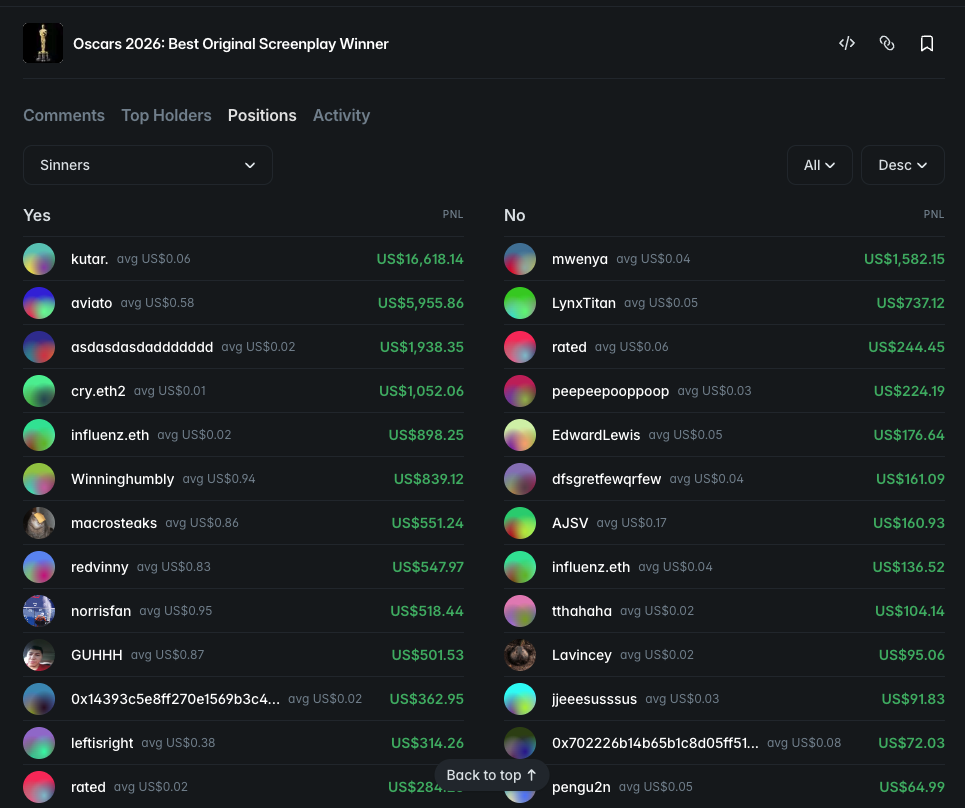
Task: Switch to the Comments tab
Action: click(x=64, y=115)
